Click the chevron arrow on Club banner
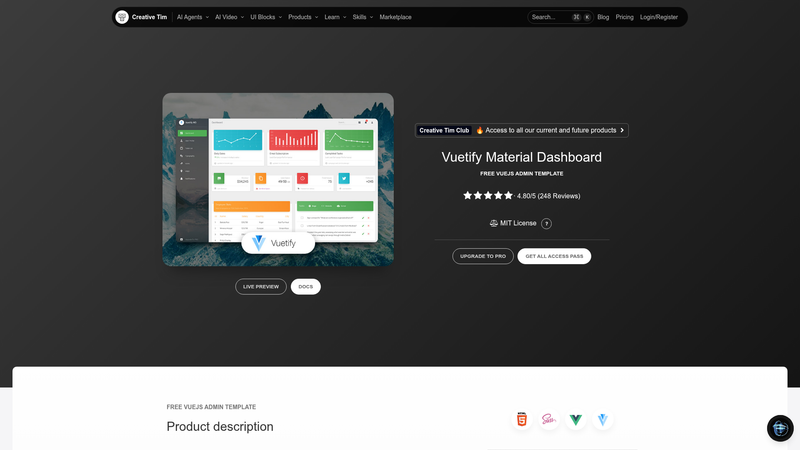Viewport: 800px width, 450px height. [622, 130]
